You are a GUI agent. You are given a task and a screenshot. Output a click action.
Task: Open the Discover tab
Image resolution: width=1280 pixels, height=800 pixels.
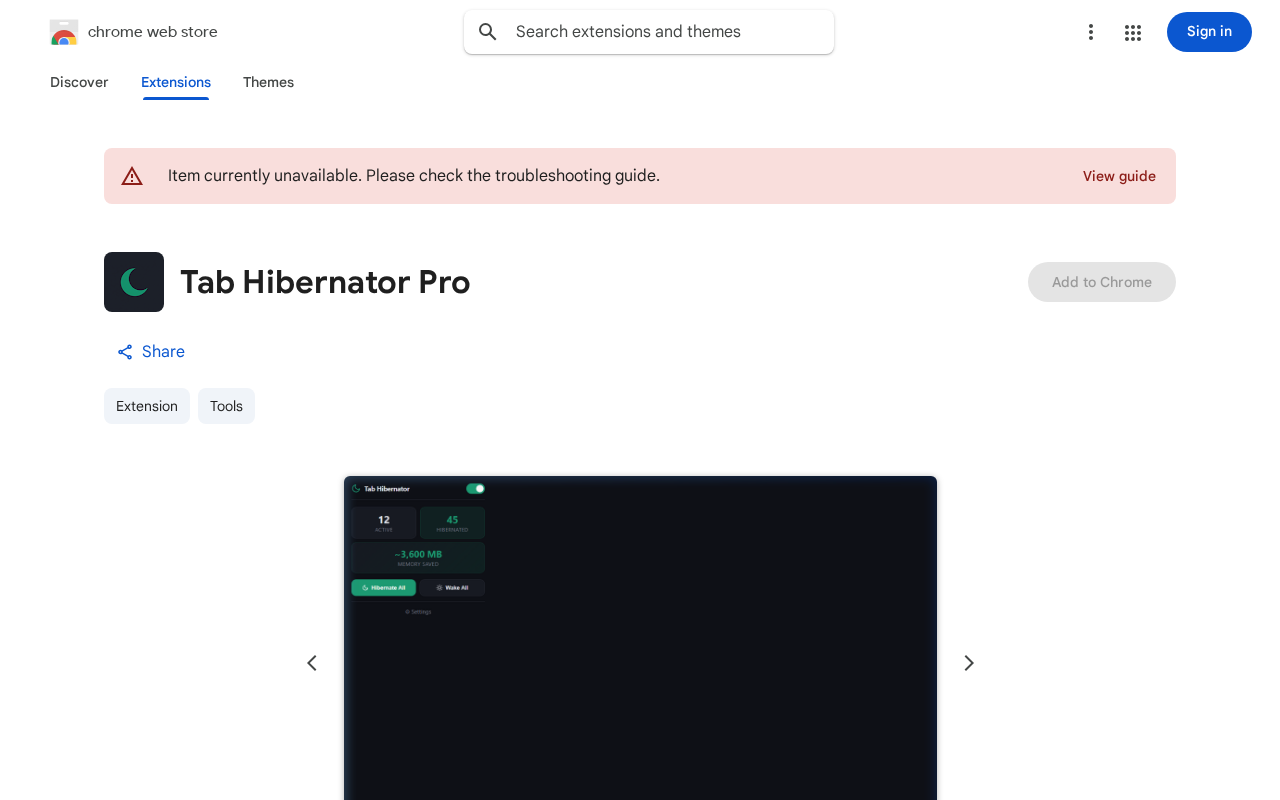(79, 82)
